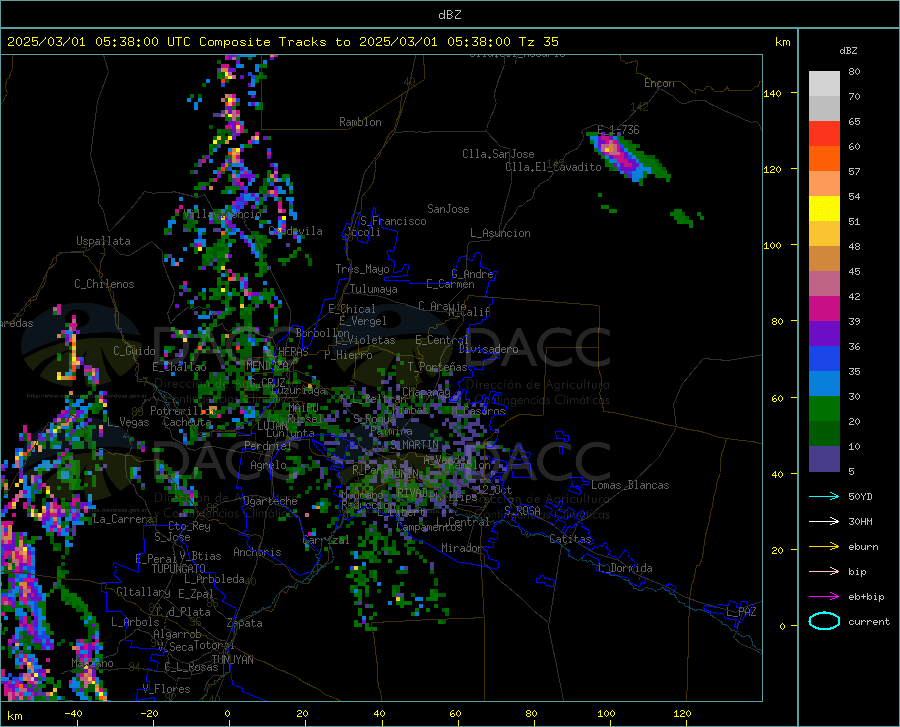Screen dimensions: 900x727
Task: Click the cyan 'current' ellipse legend symbol
Action: click(824, 621)
